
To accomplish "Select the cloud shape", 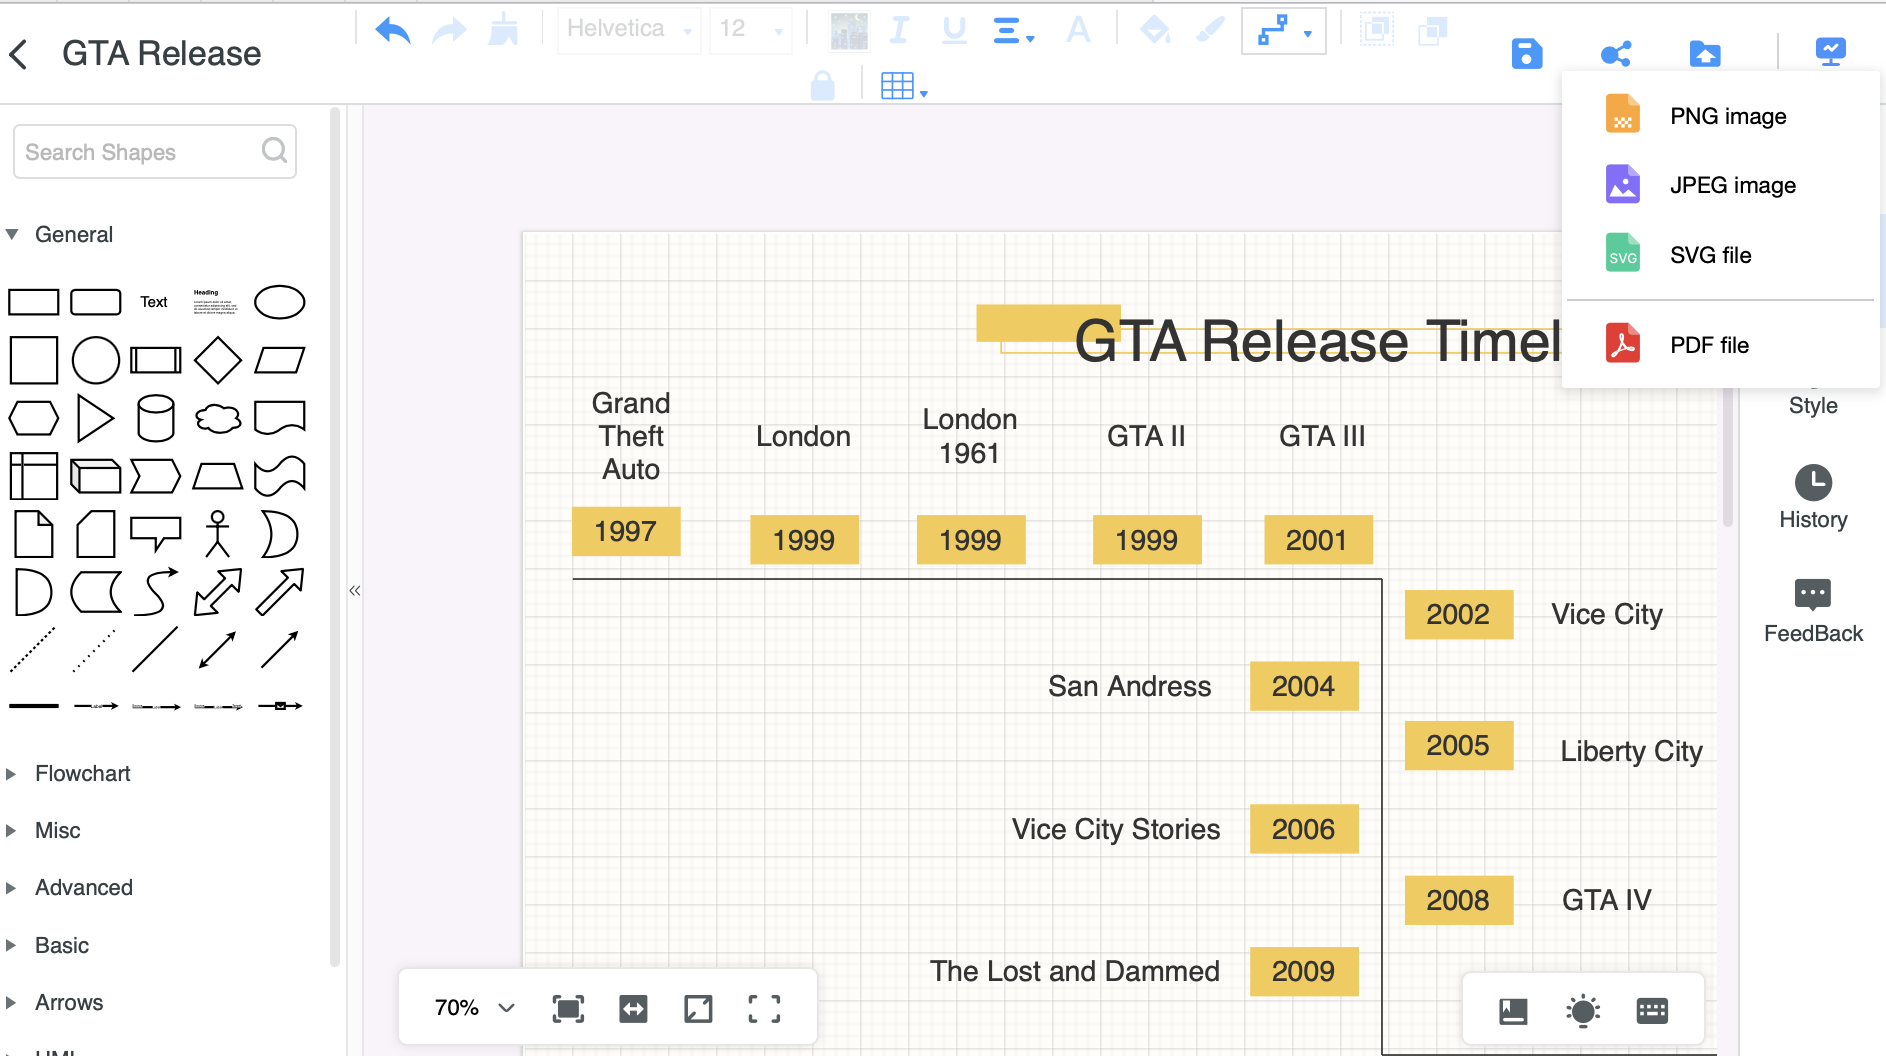I will click(x=218, y=418).
